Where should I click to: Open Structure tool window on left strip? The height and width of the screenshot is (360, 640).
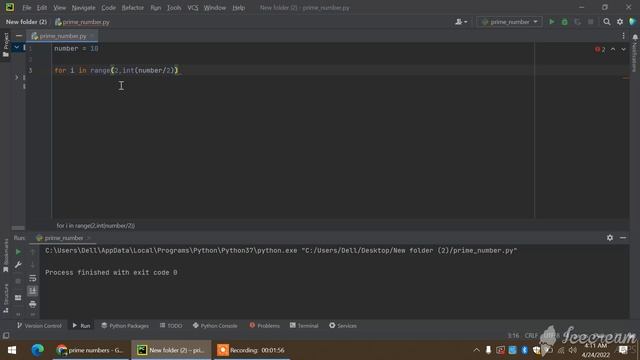6,298
